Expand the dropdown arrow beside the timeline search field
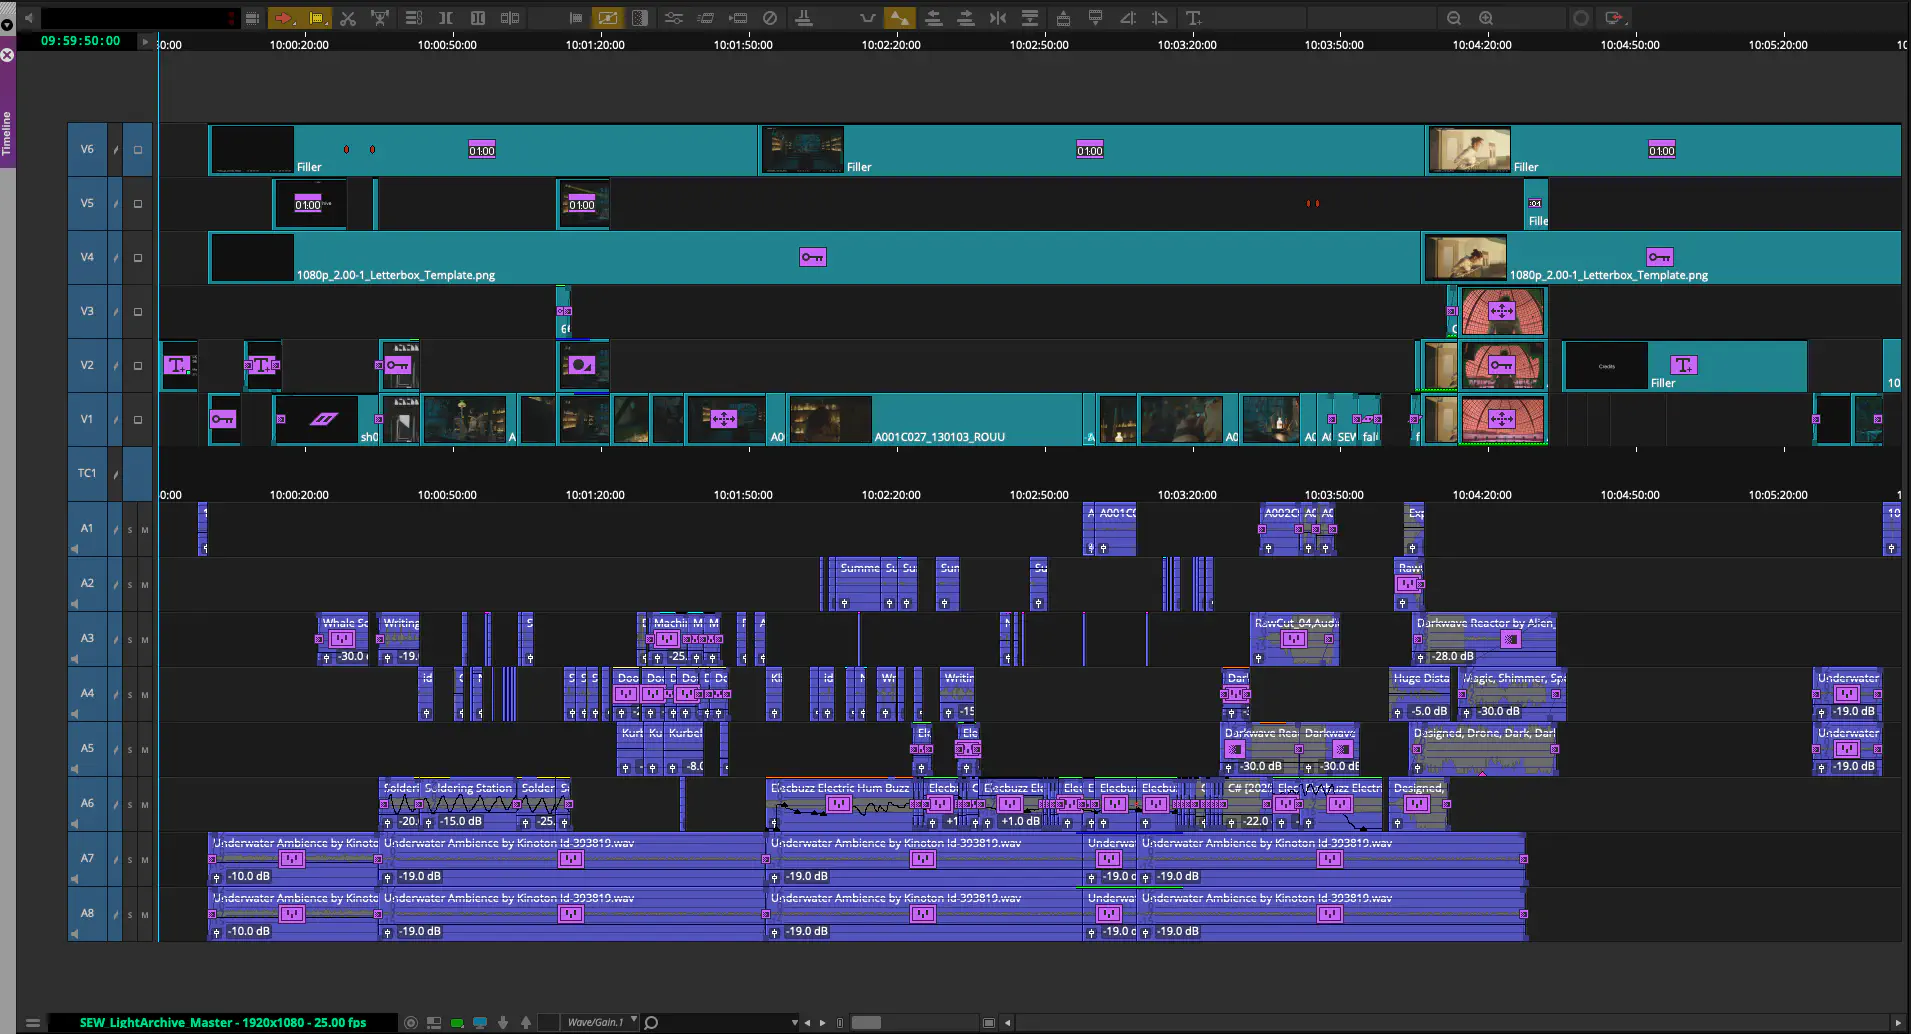Screen dimensions: 1911x1034 coord(794,1022)
